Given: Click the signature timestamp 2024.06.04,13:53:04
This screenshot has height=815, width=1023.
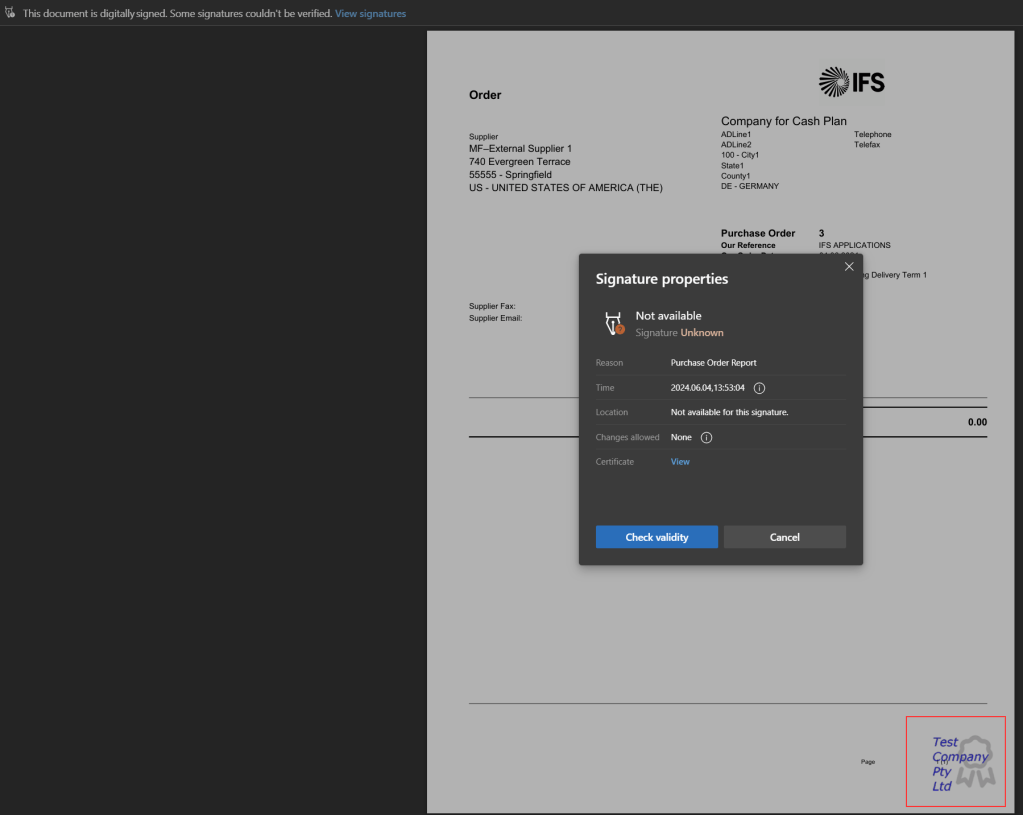Looking at the screenshot, I should (707, 388).
